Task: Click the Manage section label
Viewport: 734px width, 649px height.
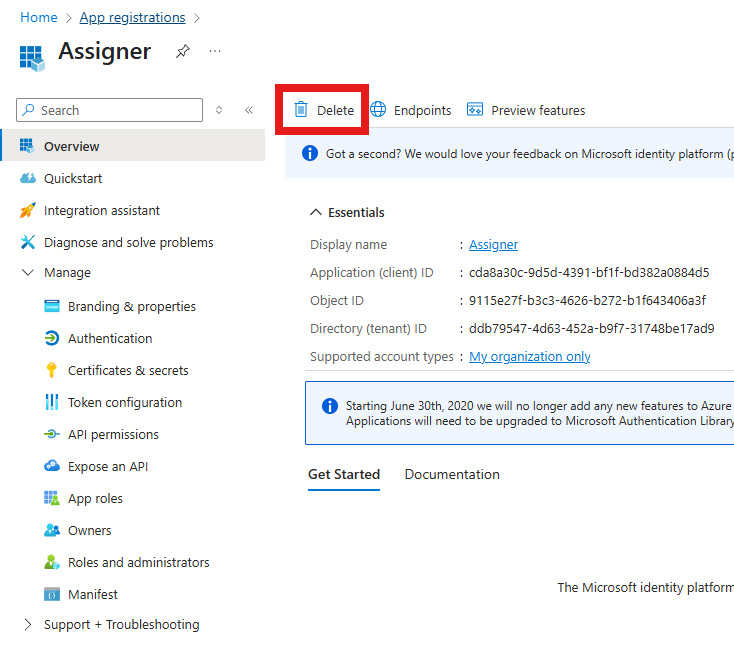Action: click(67, 272)
